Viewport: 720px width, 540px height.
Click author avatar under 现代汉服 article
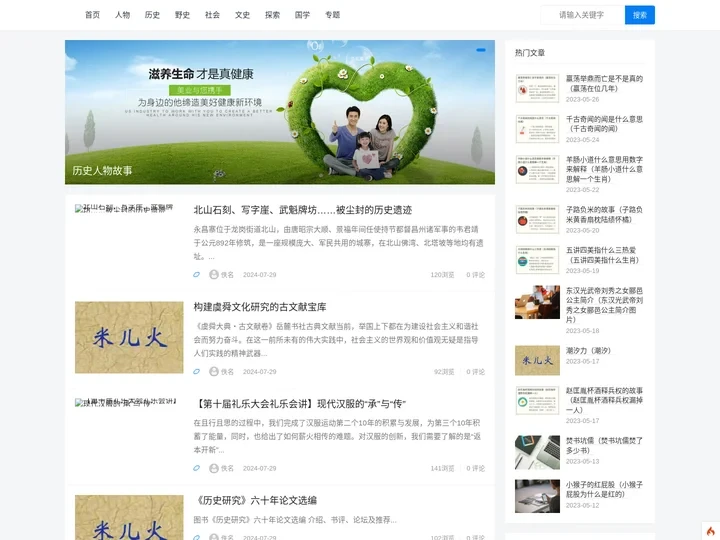click(214, 468)
